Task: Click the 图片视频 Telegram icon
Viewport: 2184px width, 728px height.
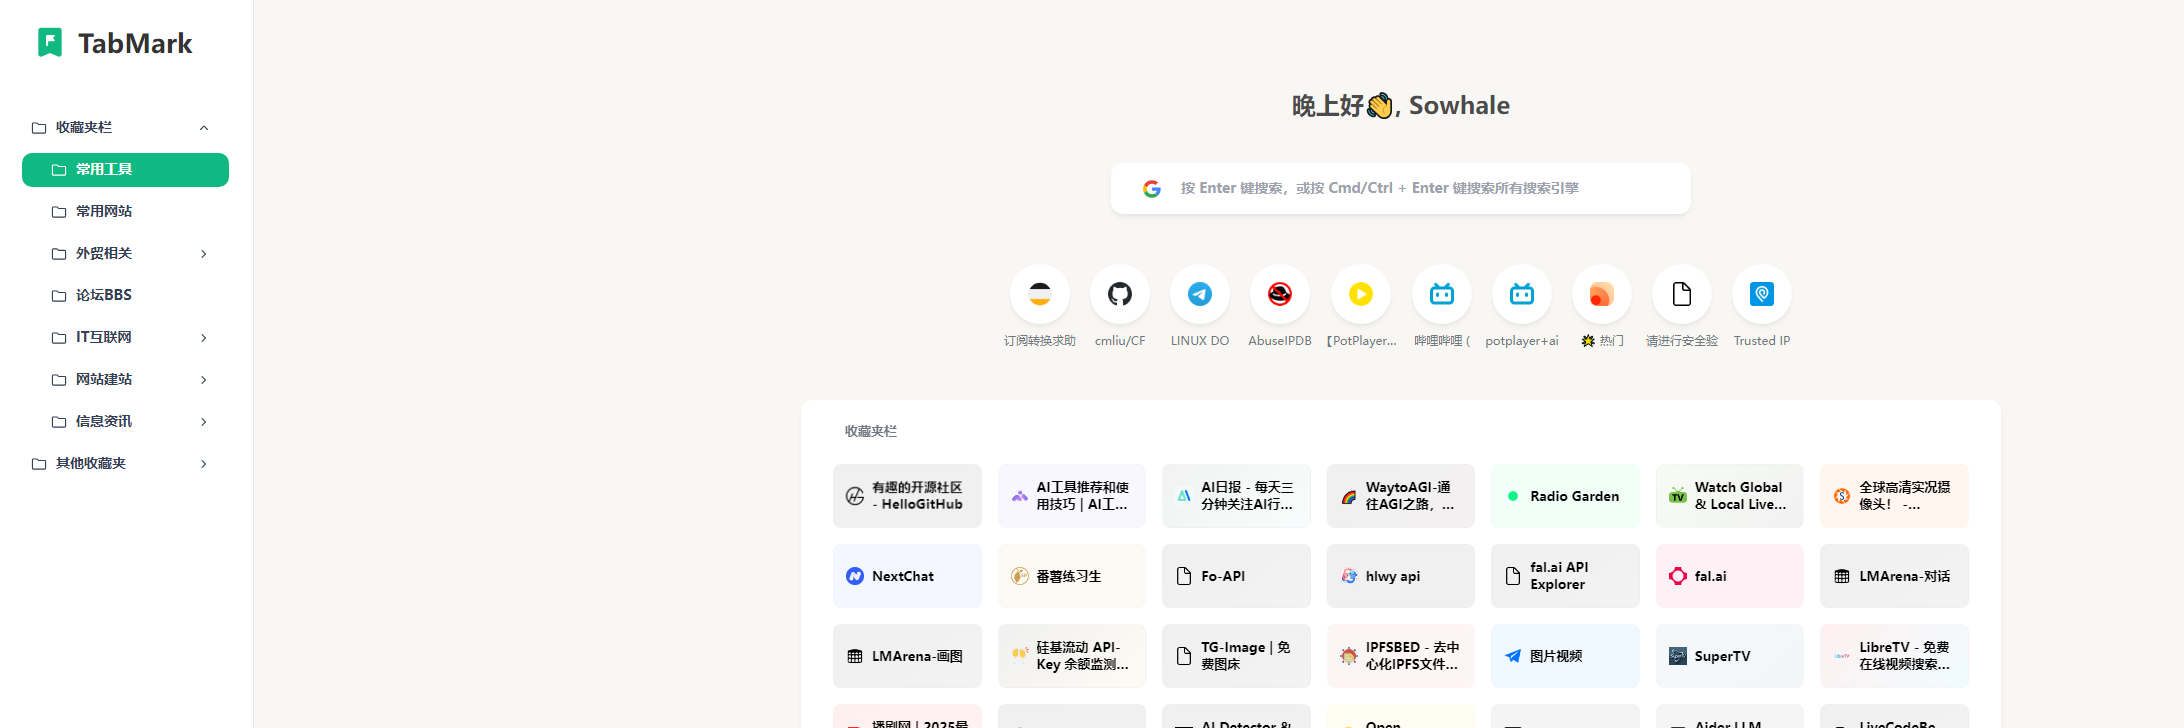Action: pyautogui.click(x=1513, y=656)
